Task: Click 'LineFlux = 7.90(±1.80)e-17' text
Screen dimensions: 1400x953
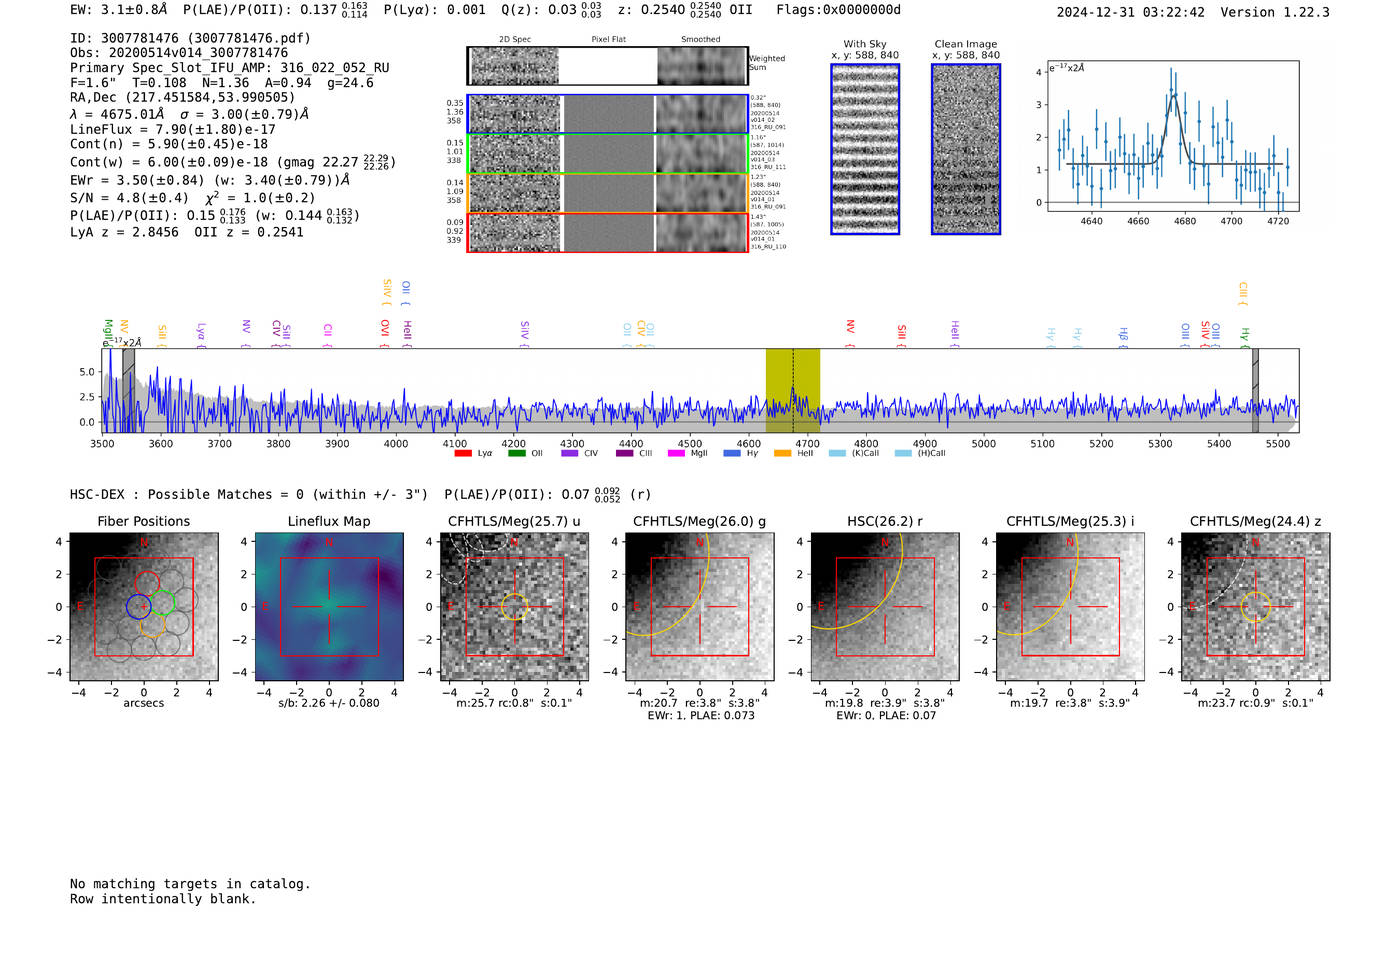Action: coord(172,129)
